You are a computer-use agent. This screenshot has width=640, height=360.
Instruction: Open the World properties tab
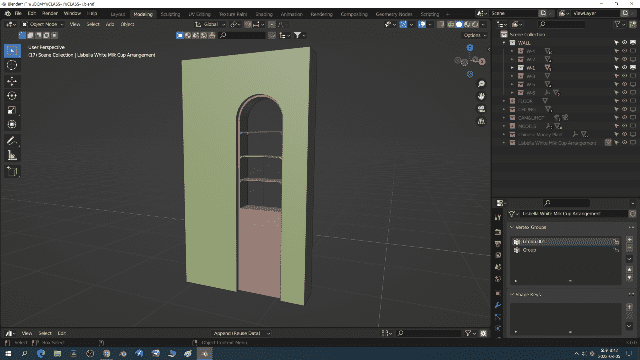coord(498,279)
